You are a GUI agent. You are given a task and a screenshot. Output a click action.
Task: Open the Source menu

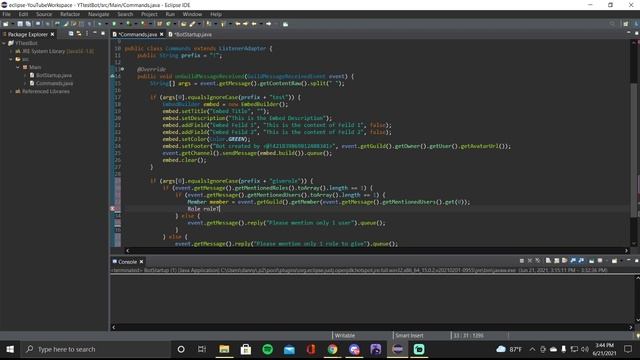(44, 14)
